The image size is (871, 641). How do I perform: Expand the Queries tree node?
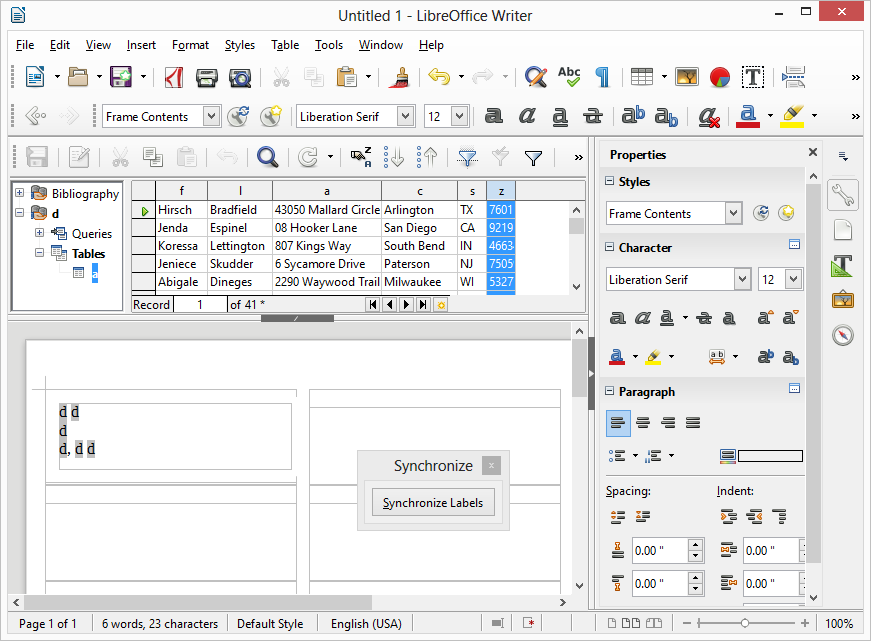coord(39,233)
